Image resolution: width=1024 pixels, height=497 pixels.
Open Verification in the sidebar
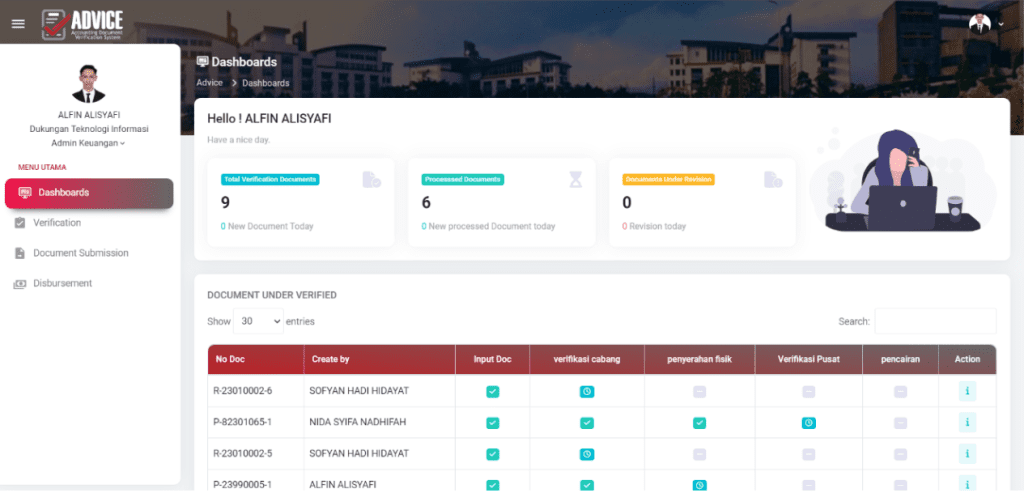pos(57,223)
